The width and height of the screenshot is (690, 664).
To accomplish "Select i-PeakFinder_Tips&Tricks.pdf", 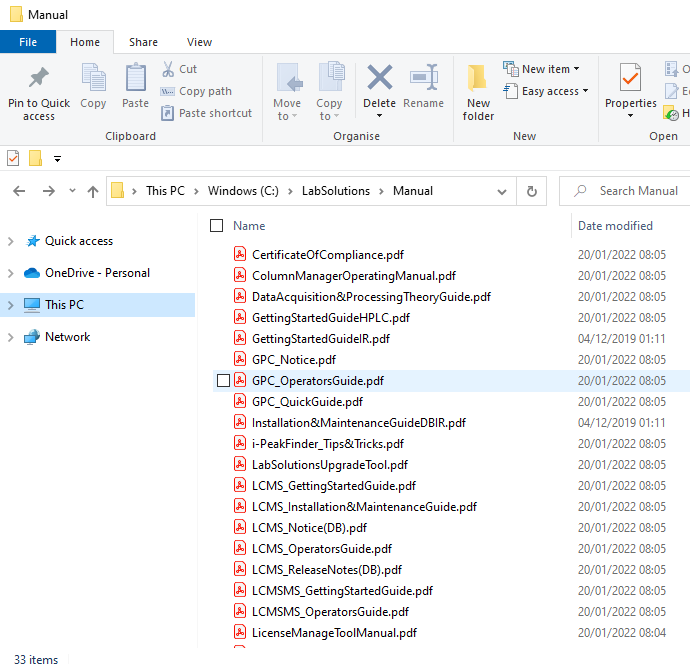I will point(328,444).
